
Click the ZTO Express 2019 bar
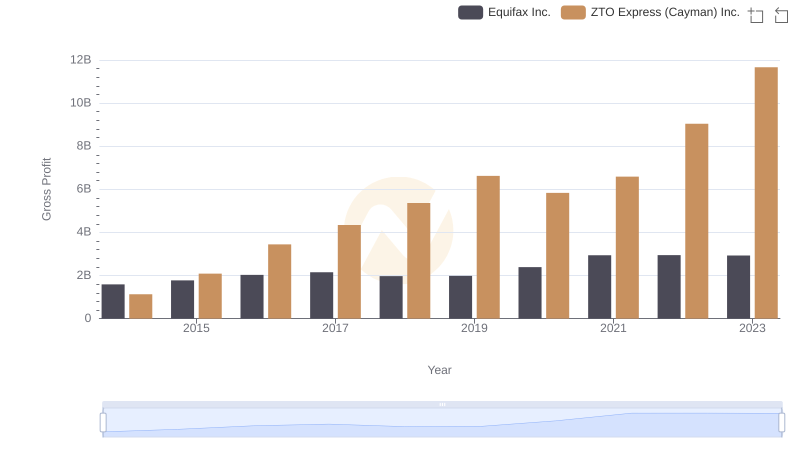click(x=488, y=247)
